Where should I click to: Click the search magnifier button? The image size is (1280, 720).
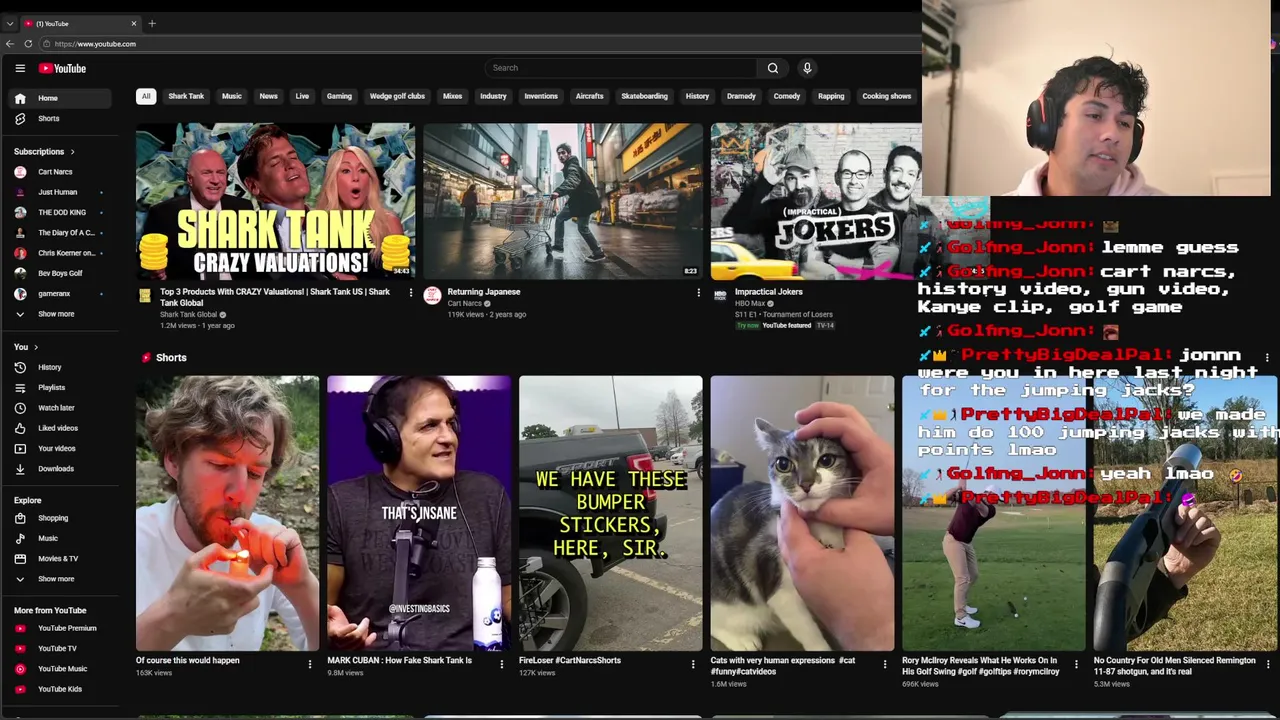(x=773, y=68)
